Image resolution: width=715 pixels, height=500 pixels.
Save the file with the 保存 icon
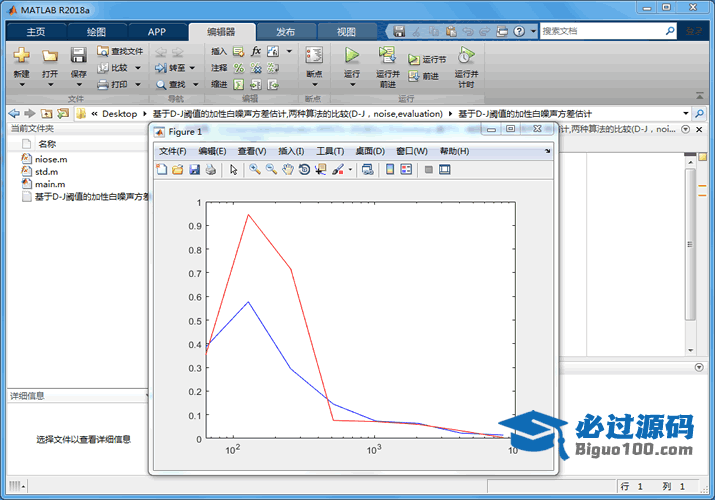[78, 56]
